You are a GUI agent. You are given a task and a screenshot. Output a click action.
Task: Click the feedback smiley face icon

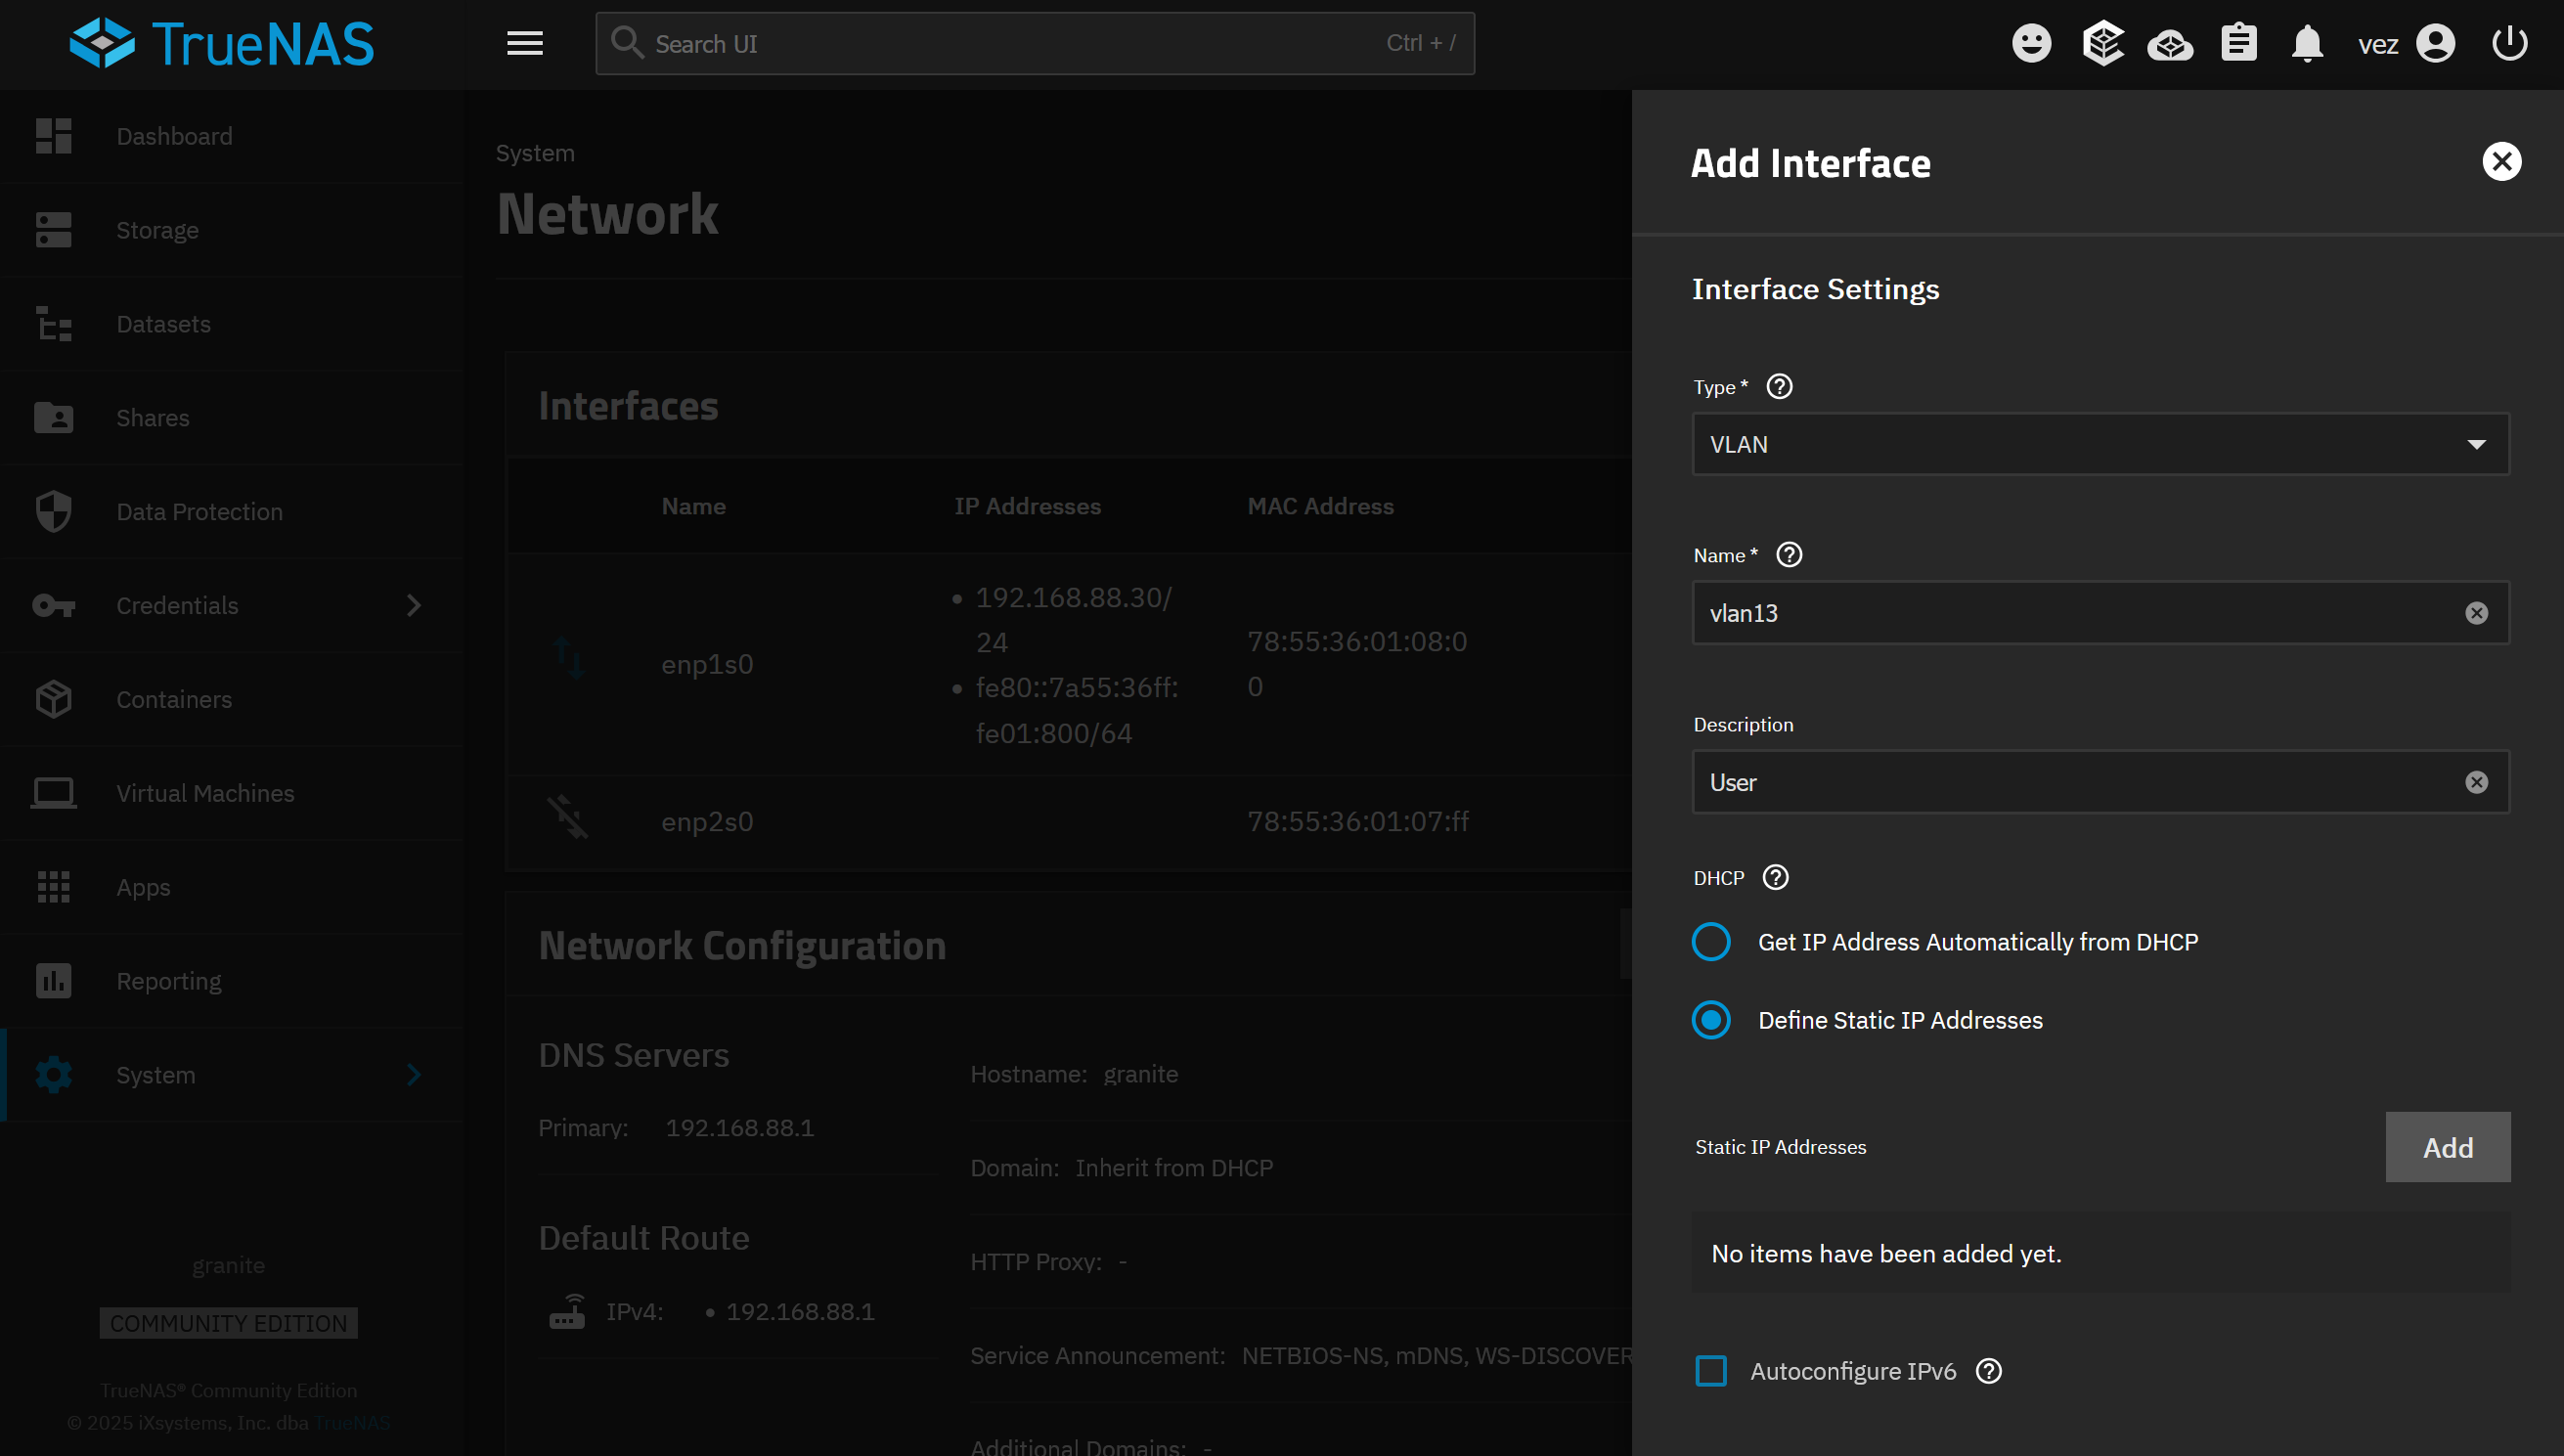[2031, 44]
